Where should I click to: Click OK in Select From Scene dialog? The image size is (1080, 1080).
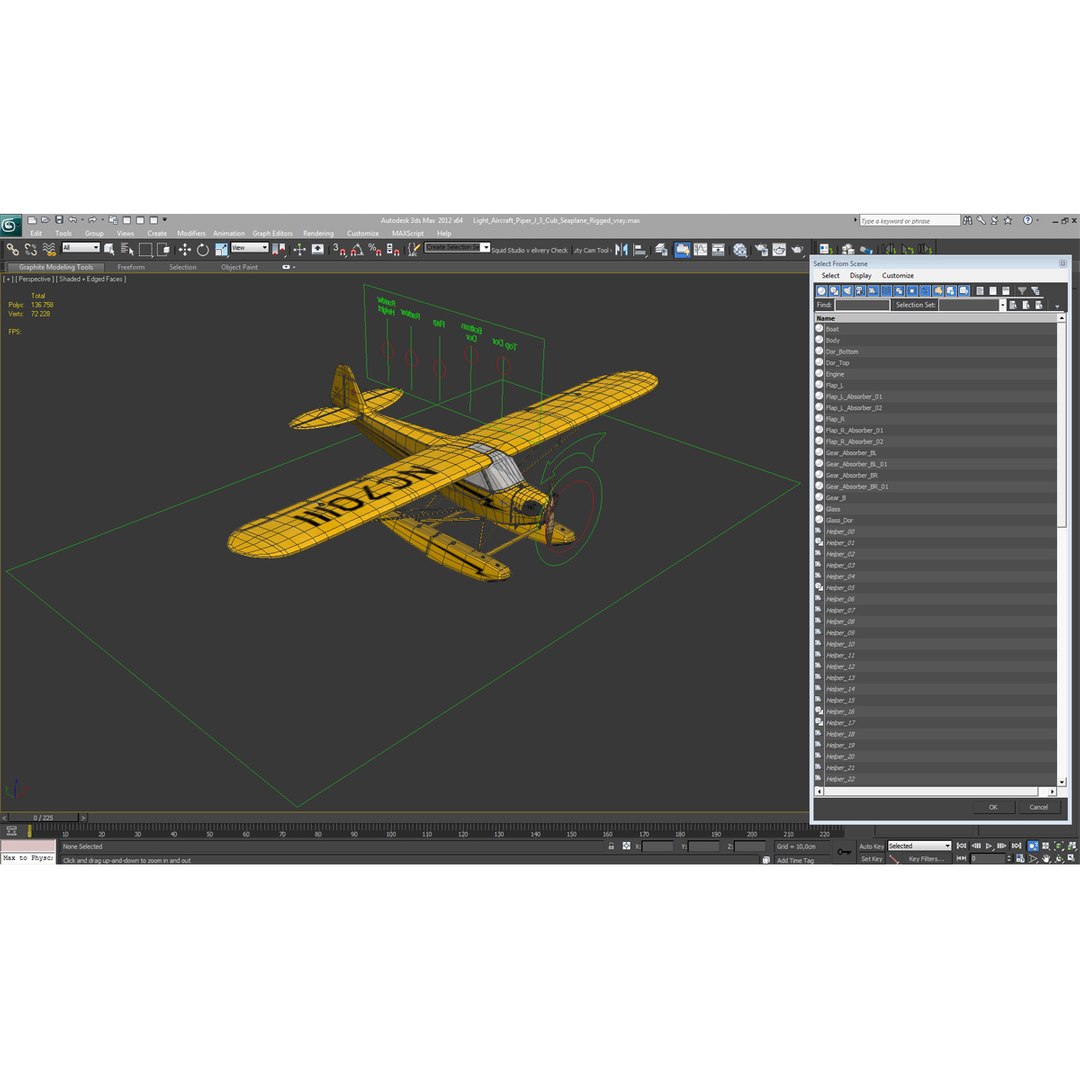[993, 807]
